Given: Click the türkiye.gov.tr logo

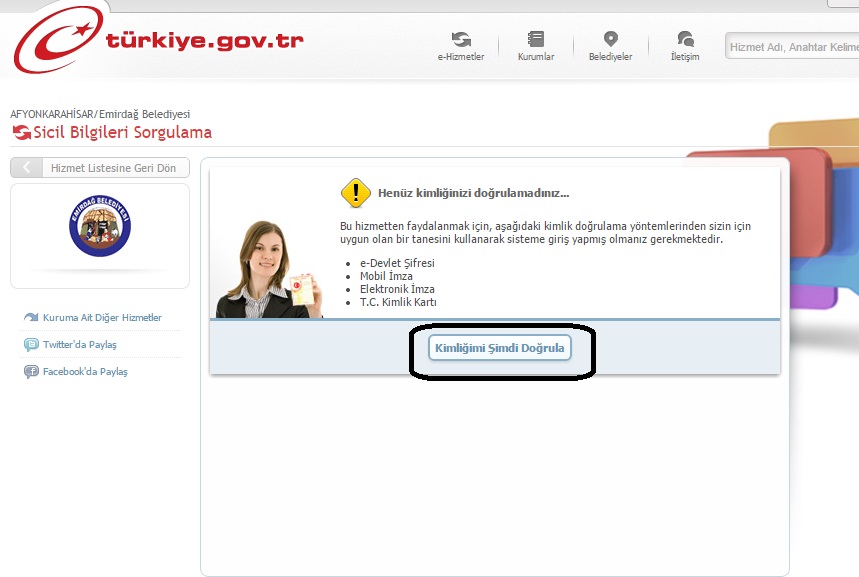Looking at the screenshot, I should tap(158, 41).
